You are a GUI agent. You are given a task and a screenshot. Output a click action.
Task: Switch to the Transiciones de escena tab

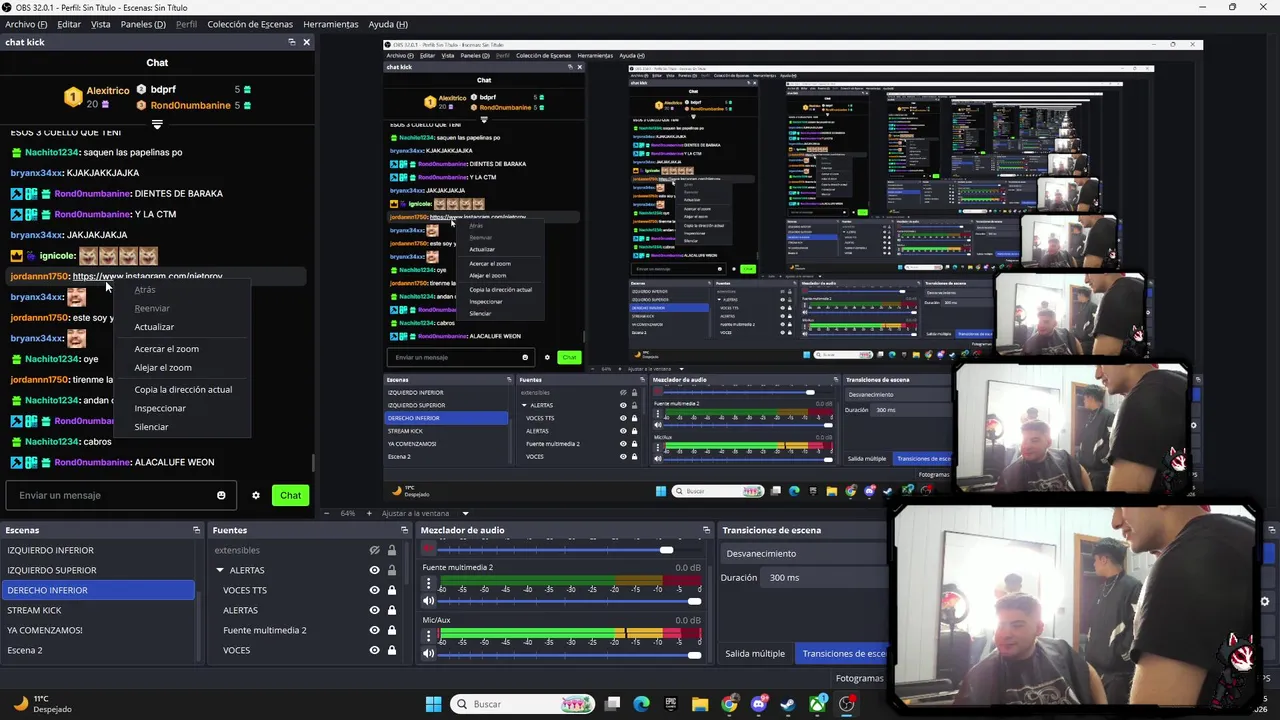(843, 653)
